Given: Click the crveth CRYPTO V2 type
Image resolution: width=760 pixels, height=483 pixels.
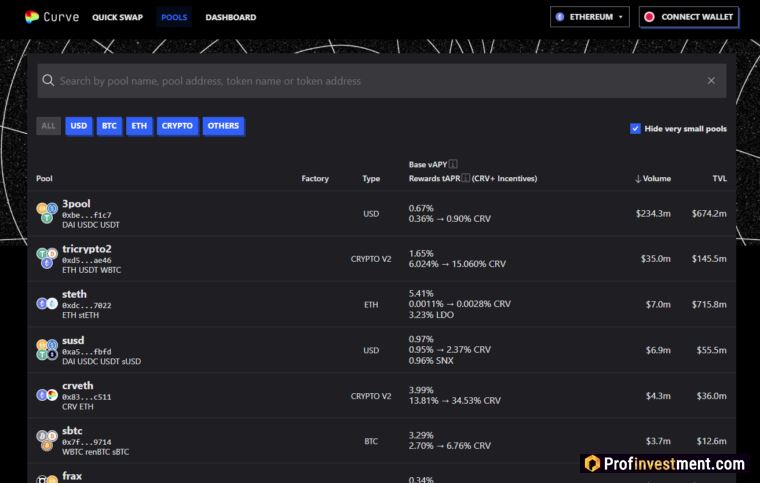Looking at the screenshot, I should tap(371, 396).
